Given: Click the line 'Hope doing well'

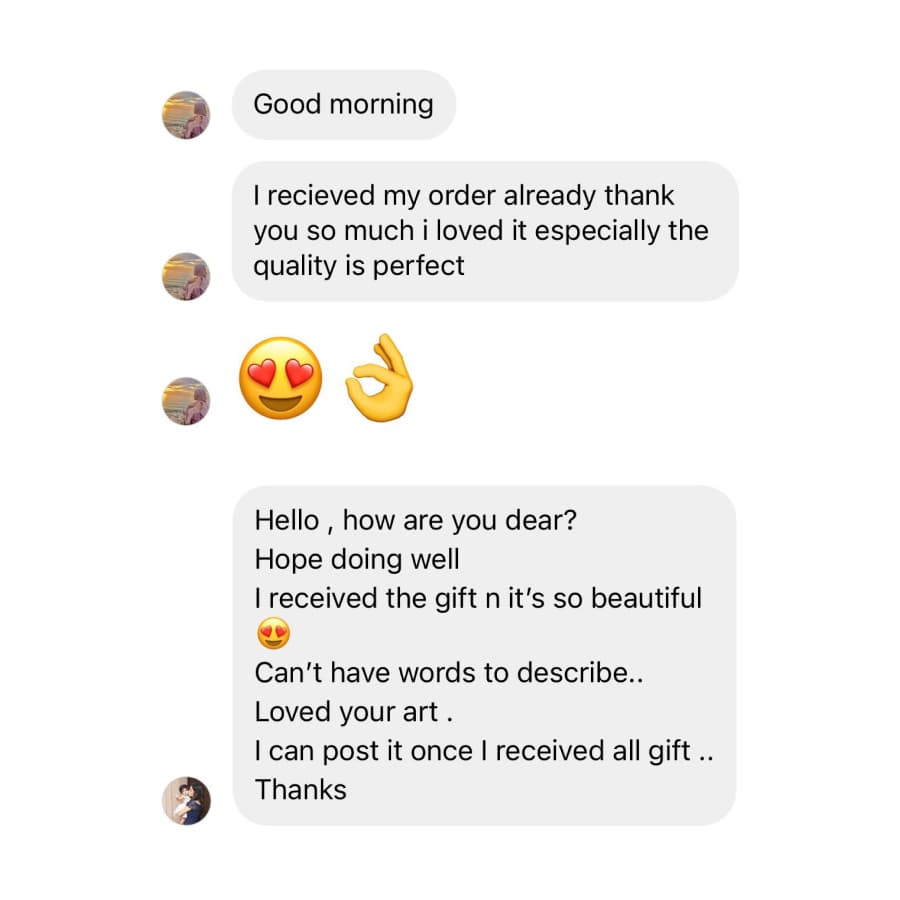Looking at the screenshot, I should (x=357, y=560).
